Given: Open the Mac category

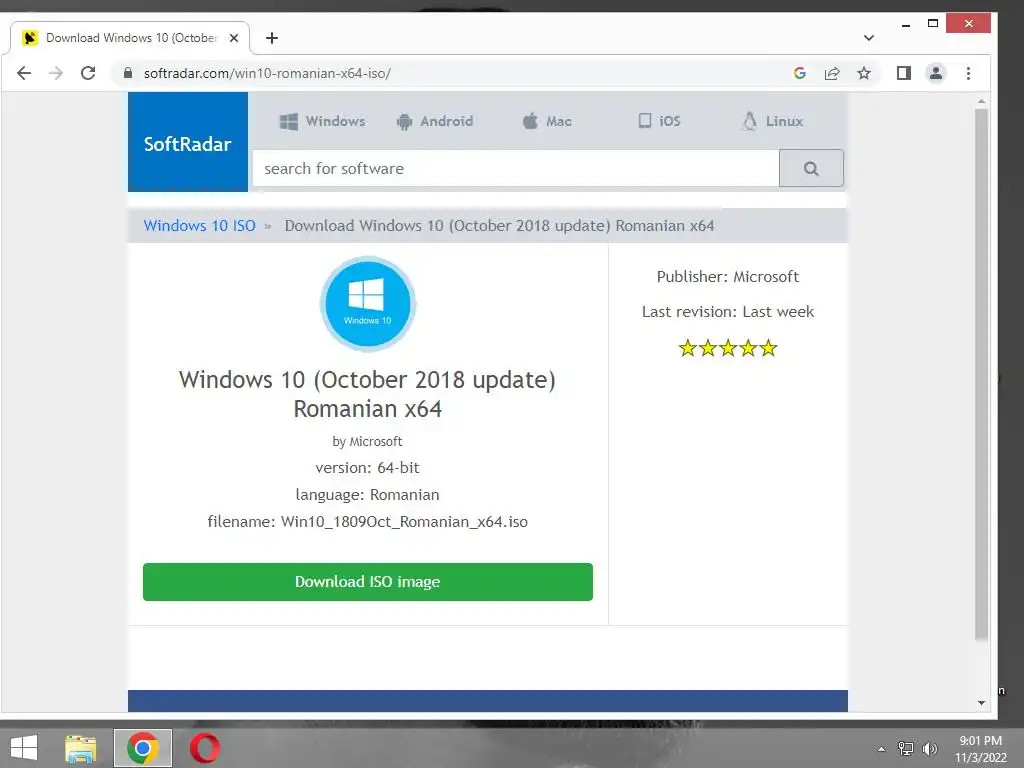Looking at the screenshot, I should (547, 121).
